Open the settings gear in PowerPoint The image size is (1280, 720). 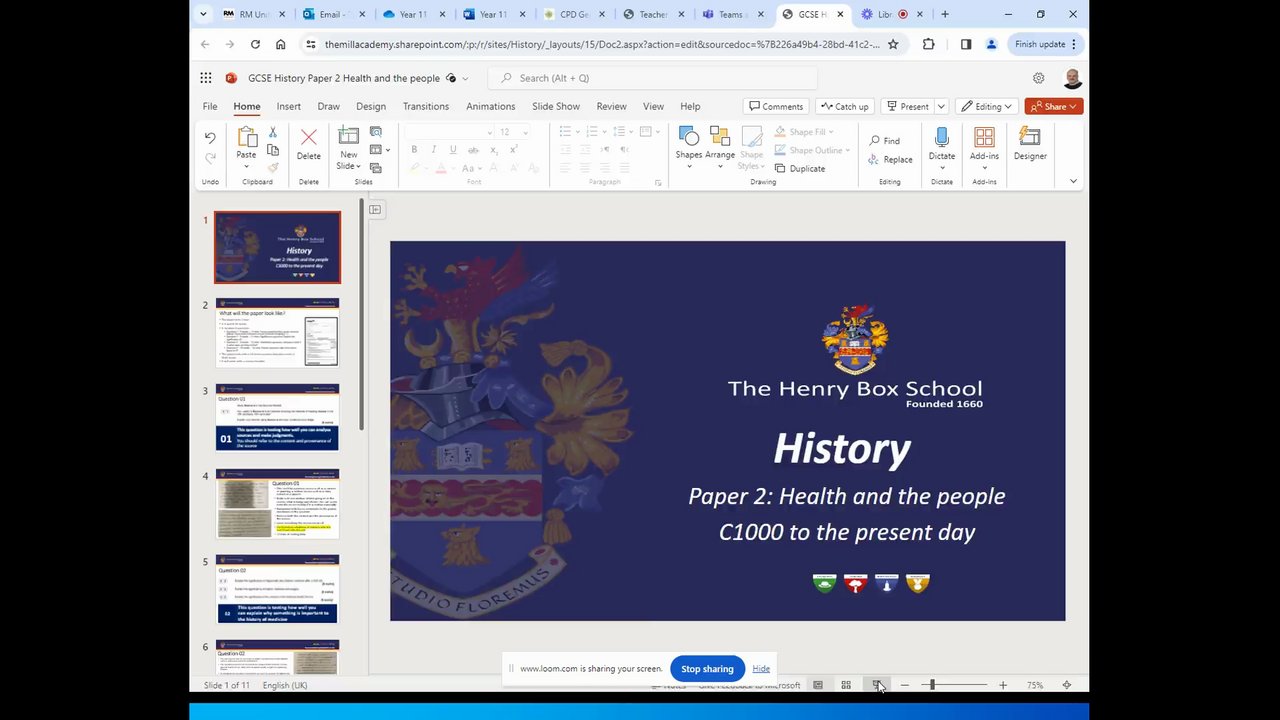[x=1039, y=78]
